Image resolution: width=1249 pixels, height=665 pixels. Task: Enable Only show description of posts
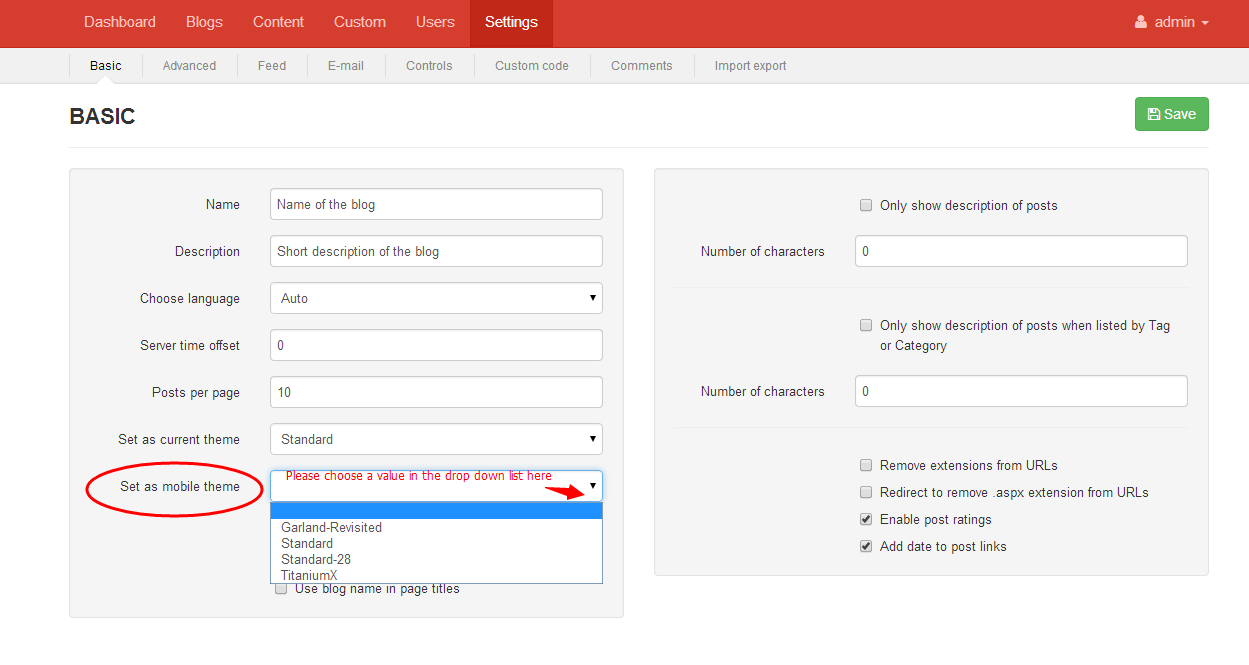coord(866,205)
